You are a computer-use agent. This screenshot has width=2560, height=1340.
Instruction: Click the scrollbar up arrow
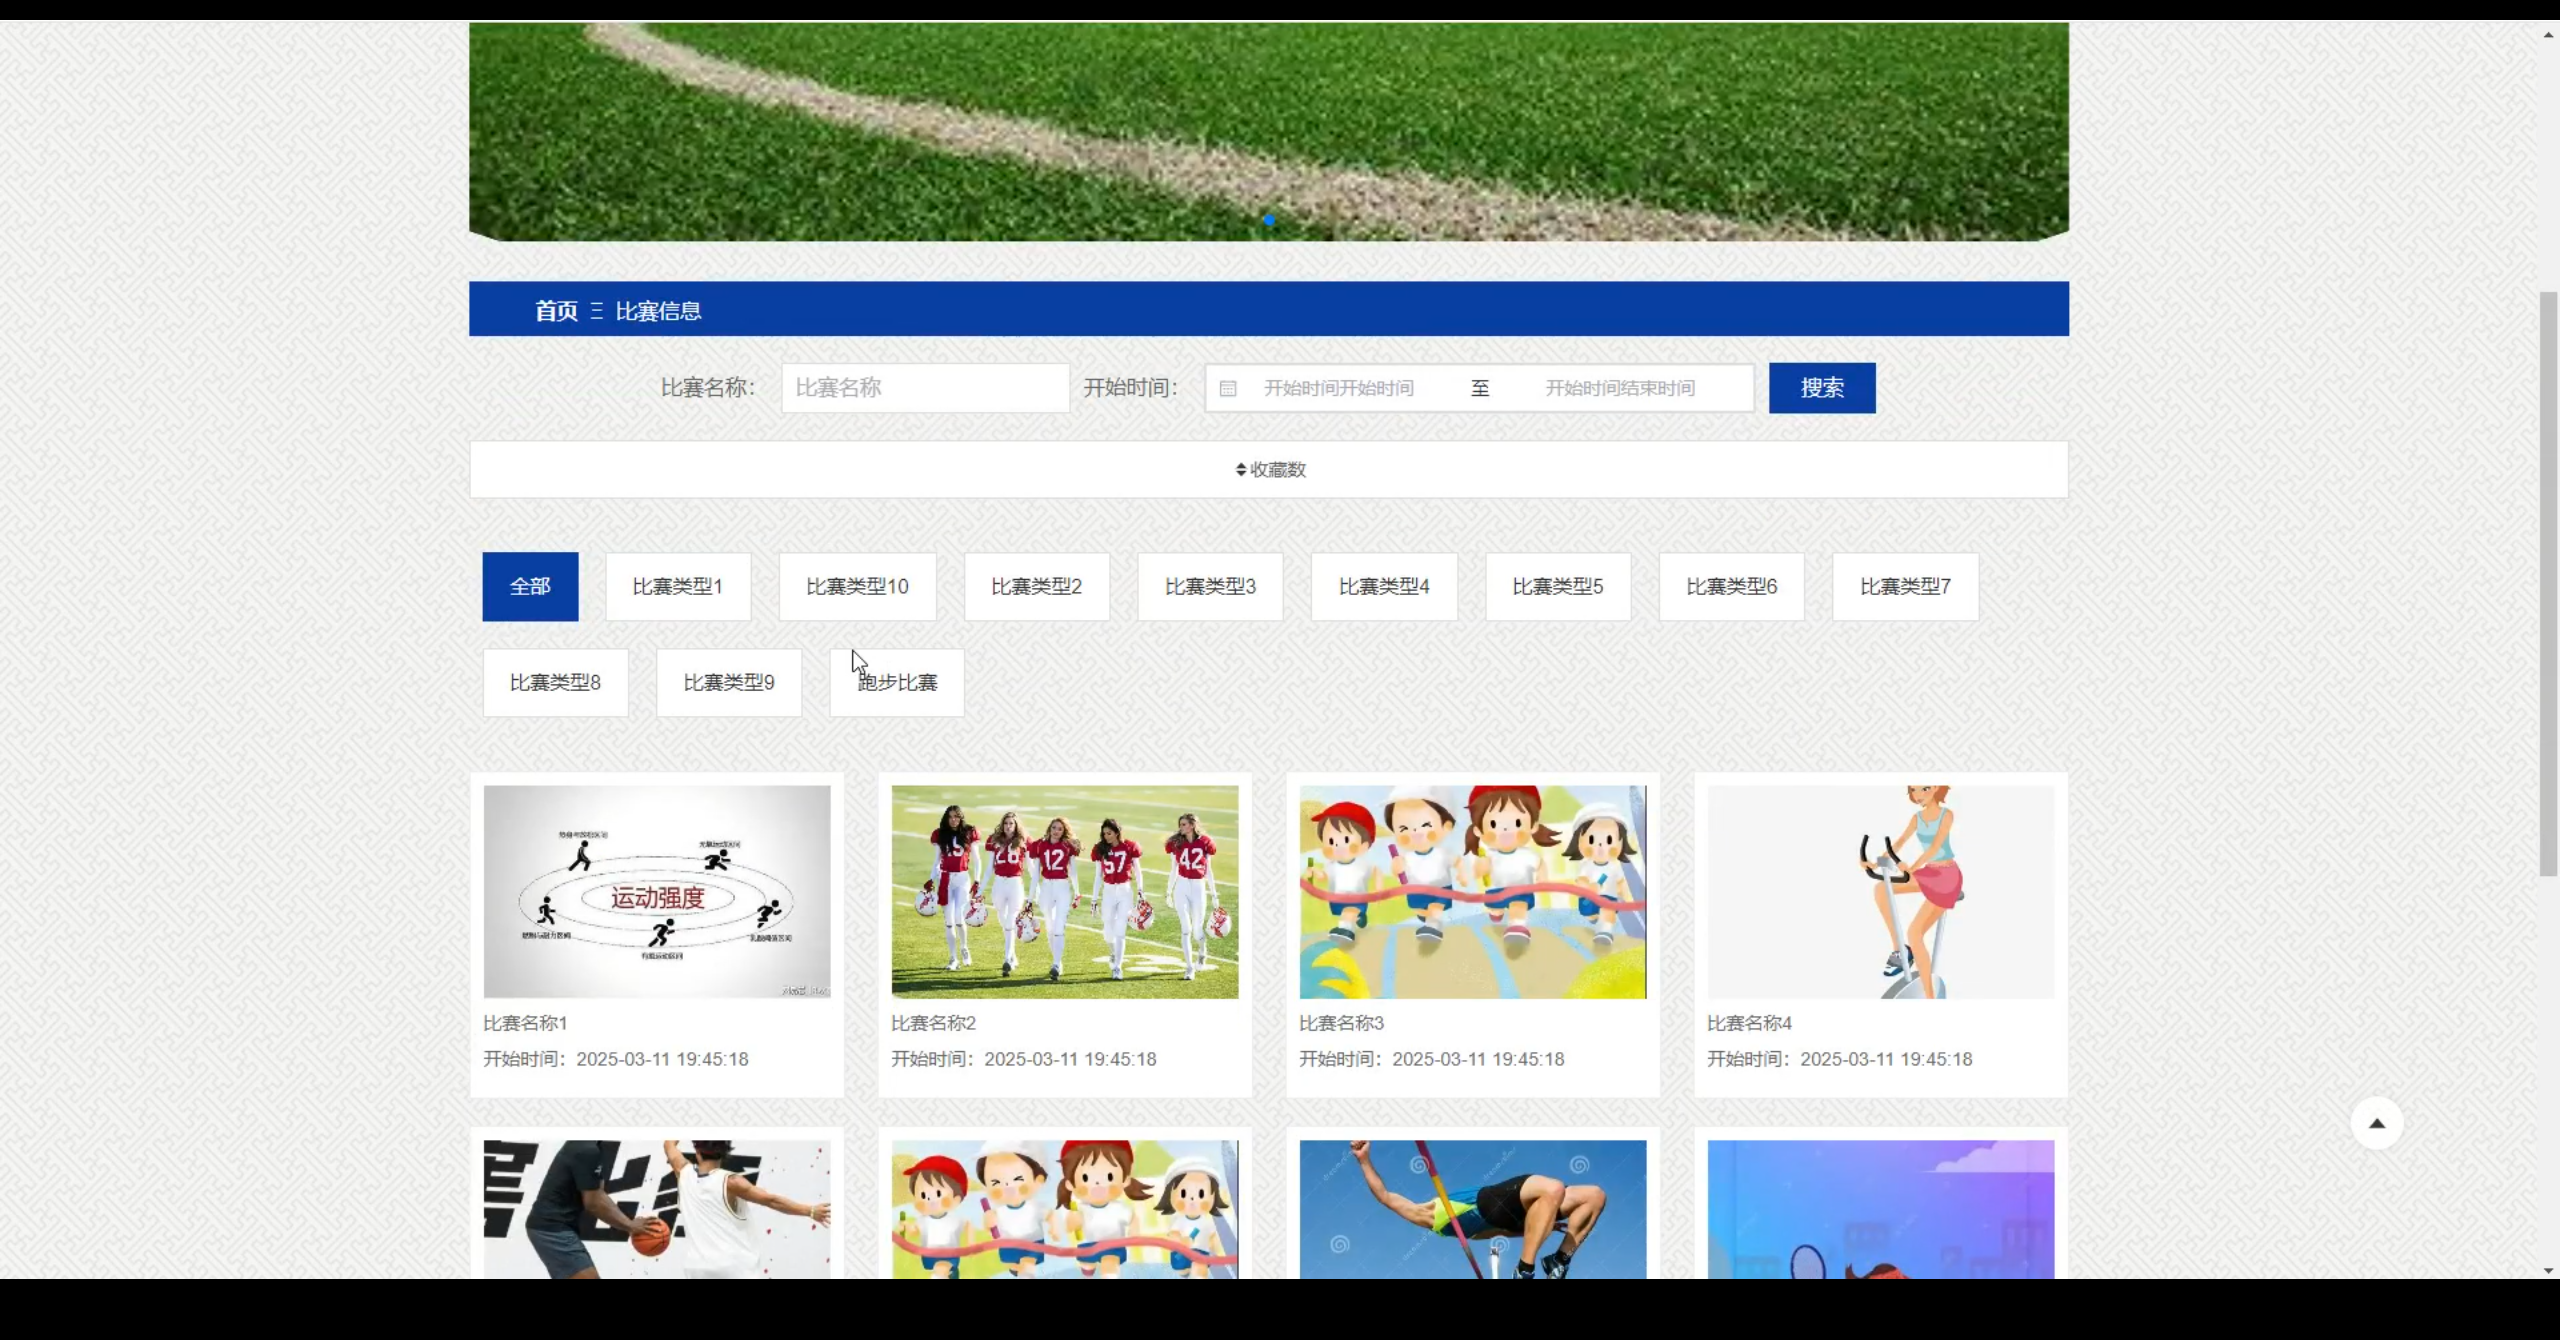[x=2548, y=35]
